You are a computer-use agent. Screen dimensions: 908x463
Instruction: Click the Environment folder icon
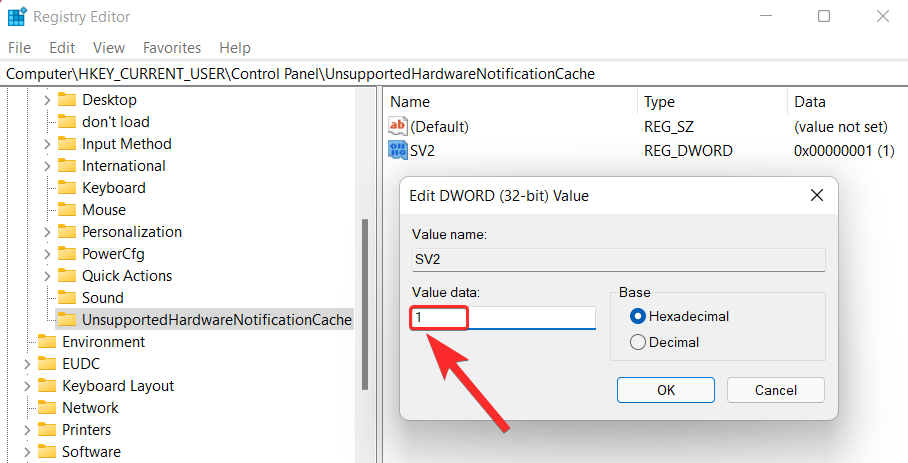point(47,342)
